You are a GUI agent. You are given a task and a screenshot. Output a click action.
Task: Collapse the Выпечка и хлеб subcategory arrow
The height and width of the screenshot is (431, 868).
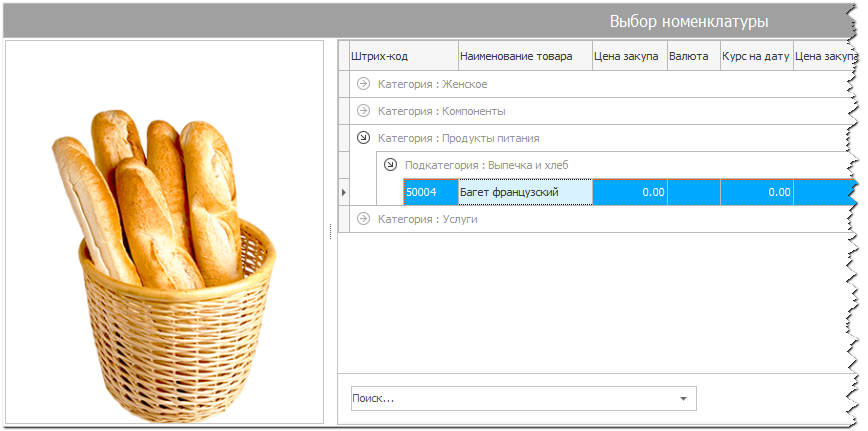(390, 165)
